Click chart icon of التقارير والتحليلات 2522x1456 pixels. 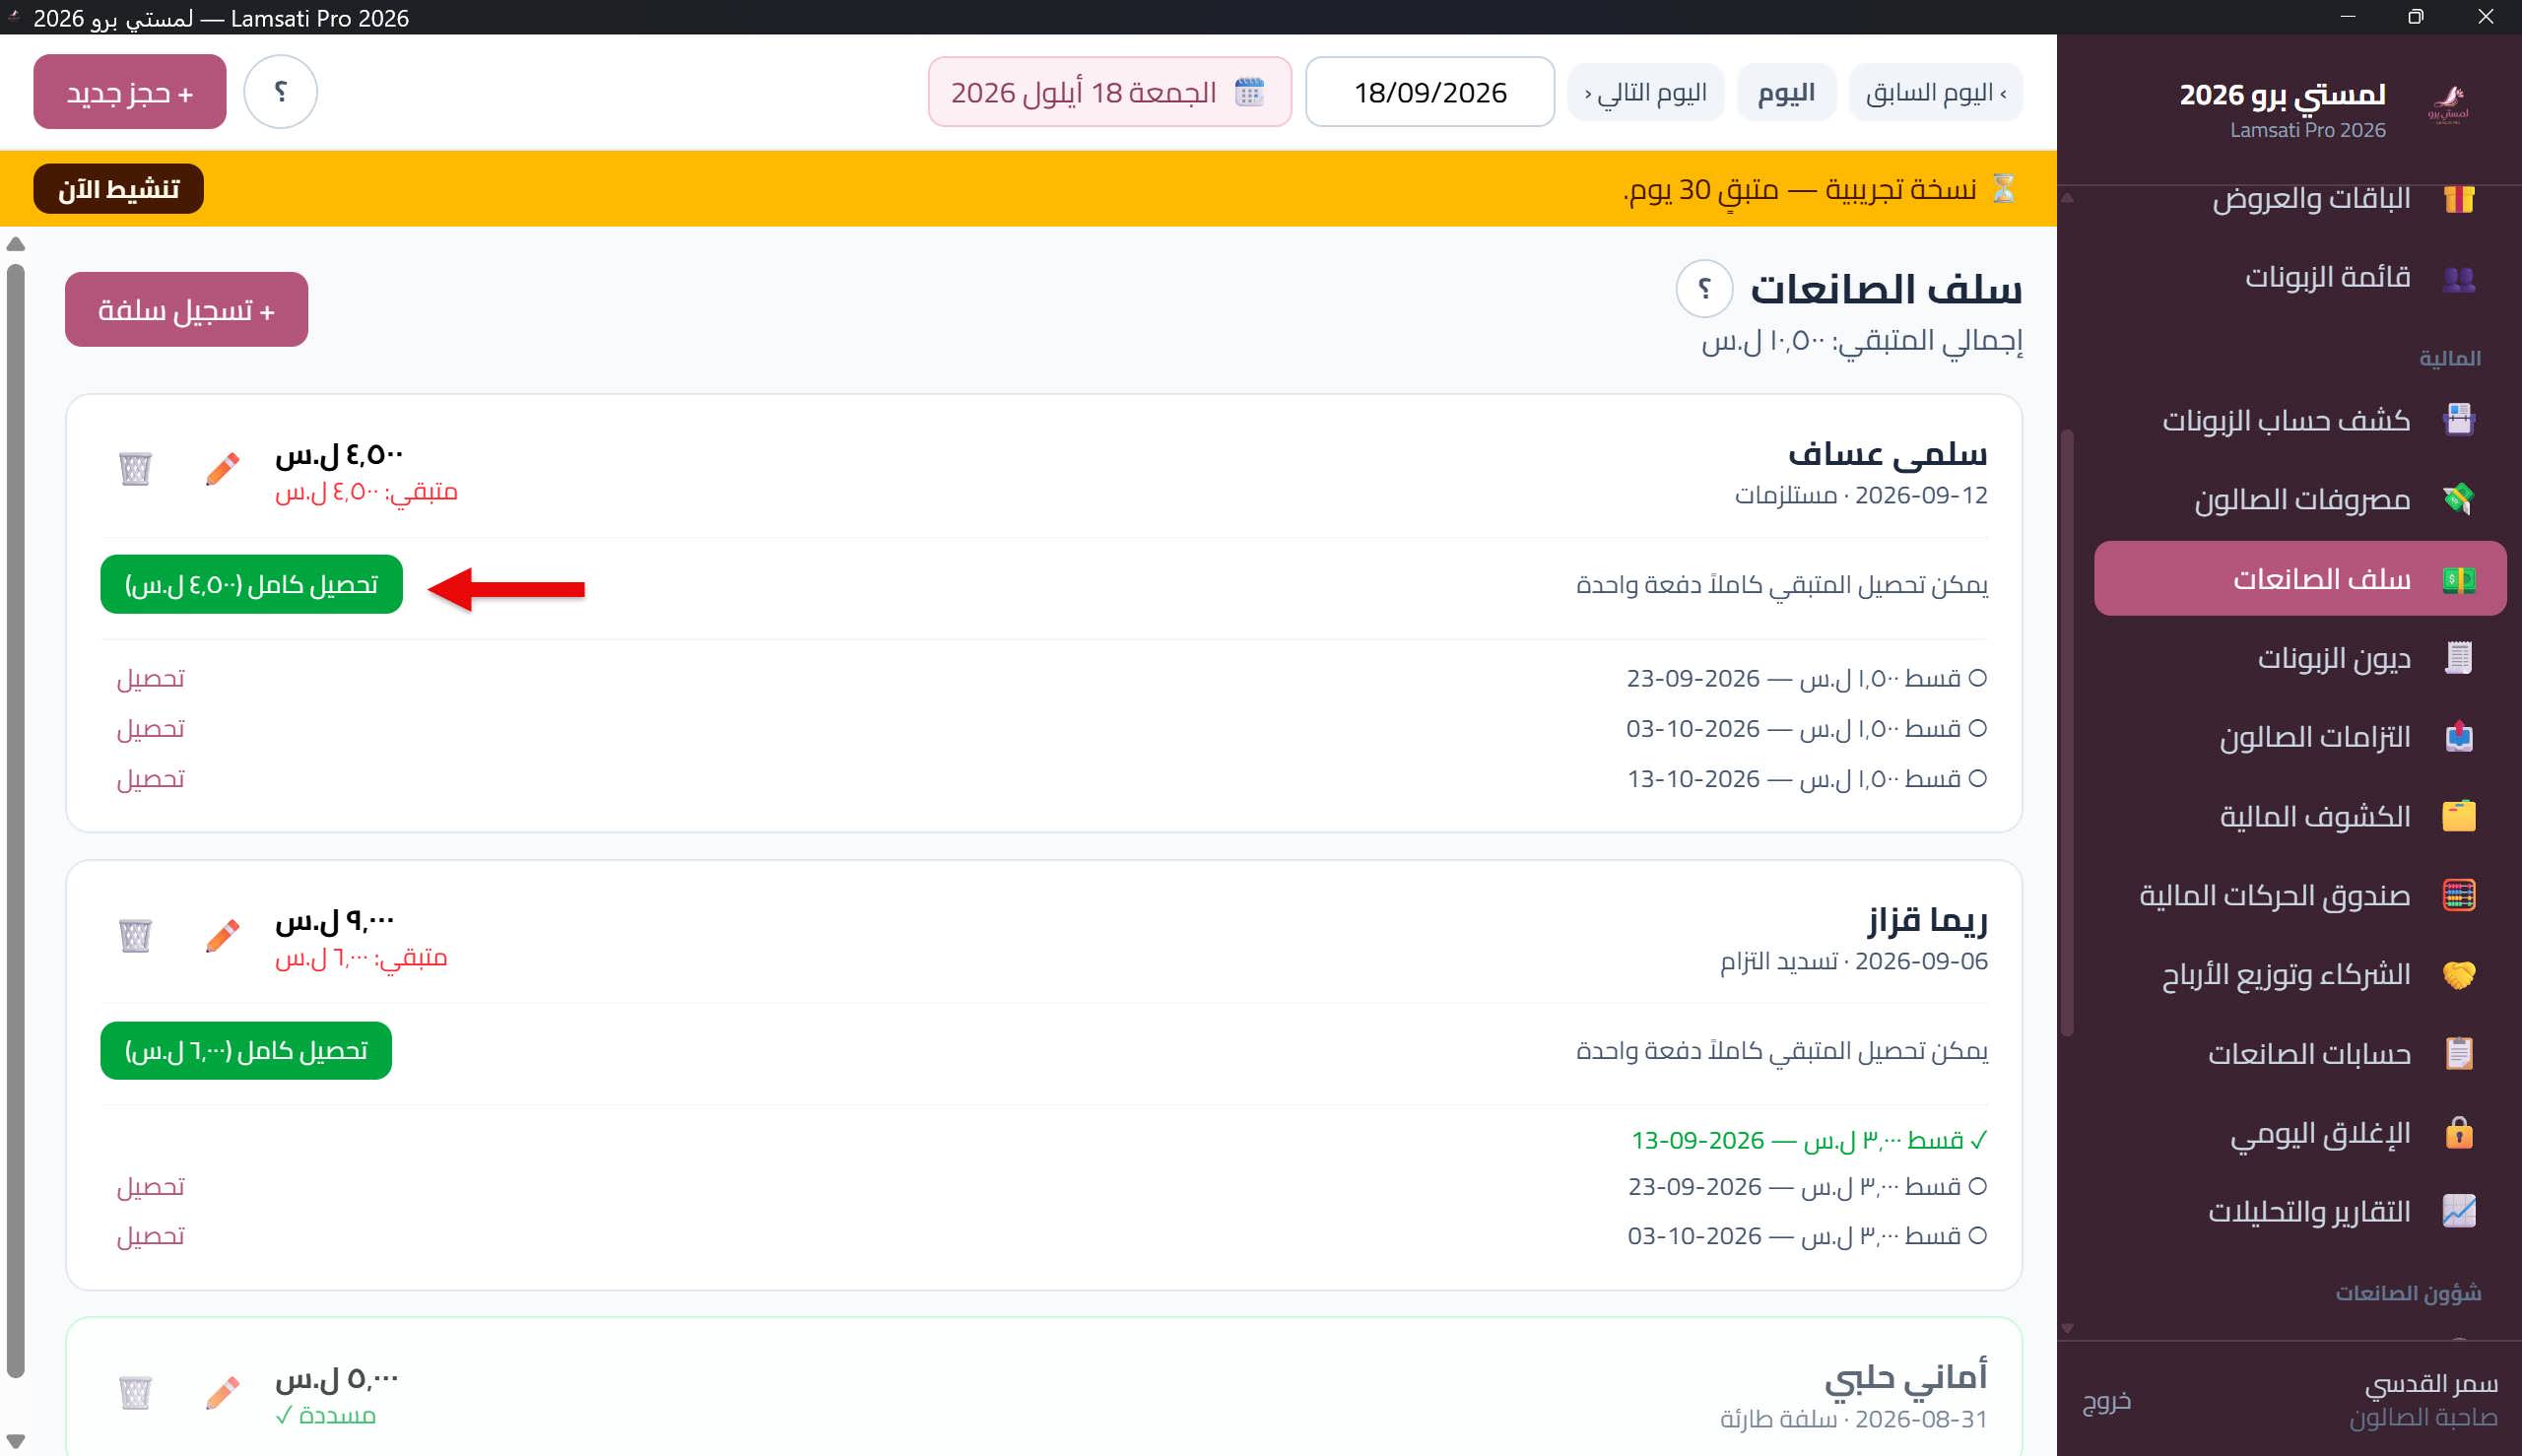tap(2458, 1212)
